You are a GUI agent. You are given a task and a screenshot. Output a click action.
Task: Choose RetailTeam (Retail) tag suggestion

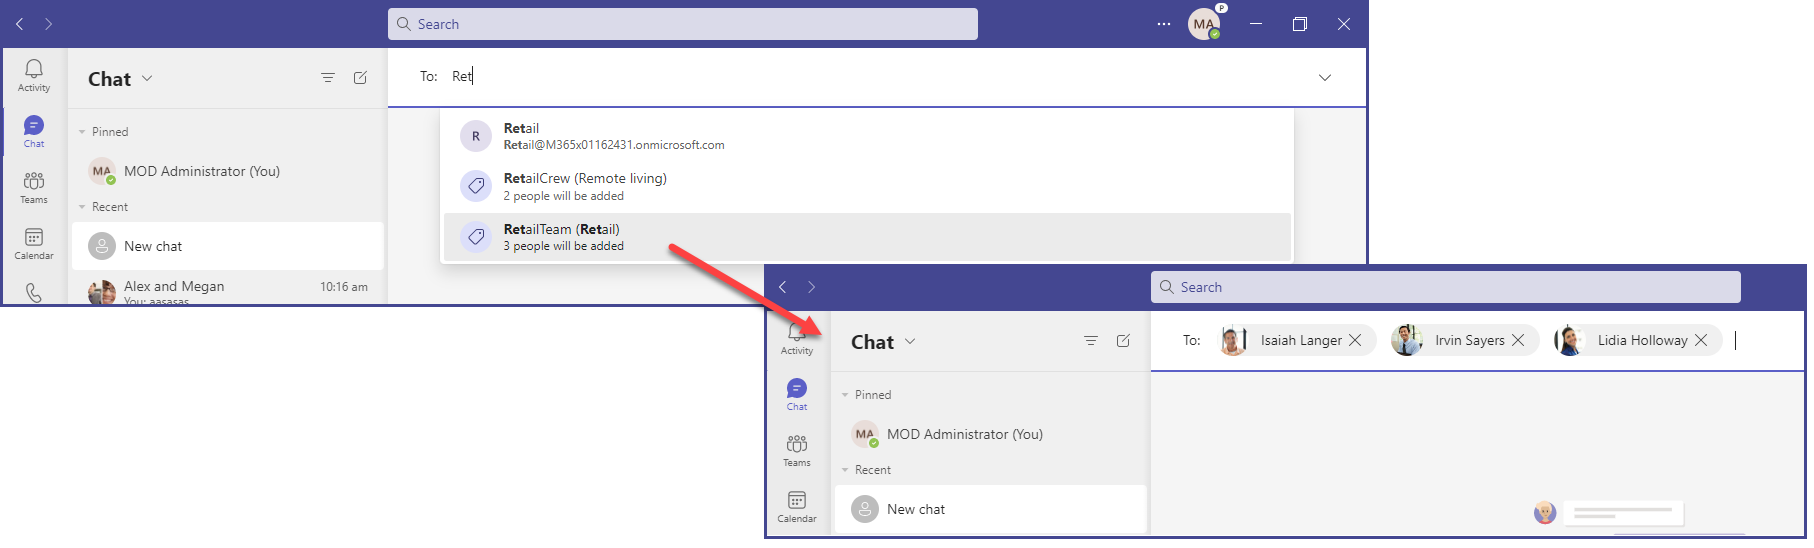click(562, 237)
